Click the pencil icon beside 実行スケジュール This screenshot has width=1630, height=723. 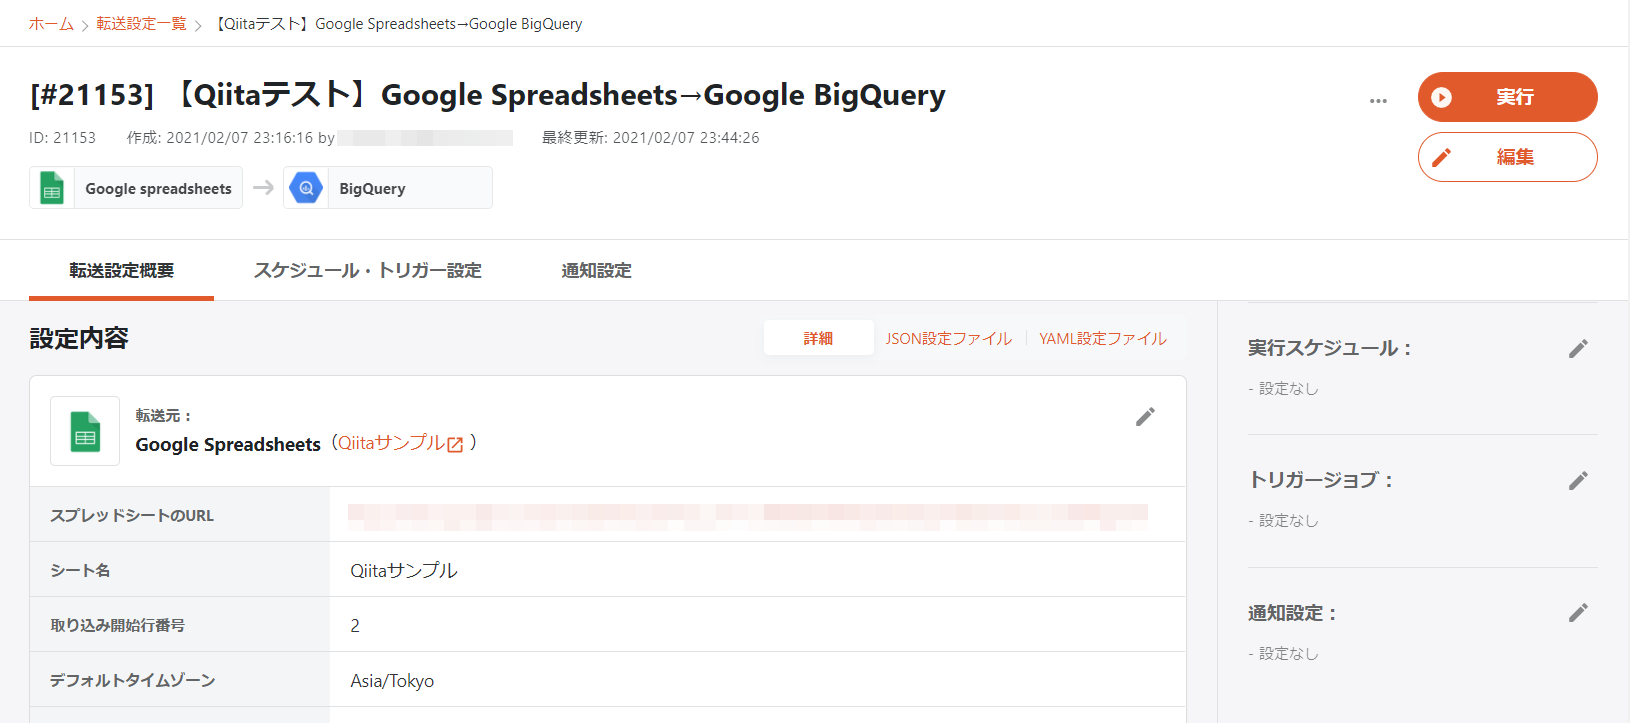point(1578,349)
